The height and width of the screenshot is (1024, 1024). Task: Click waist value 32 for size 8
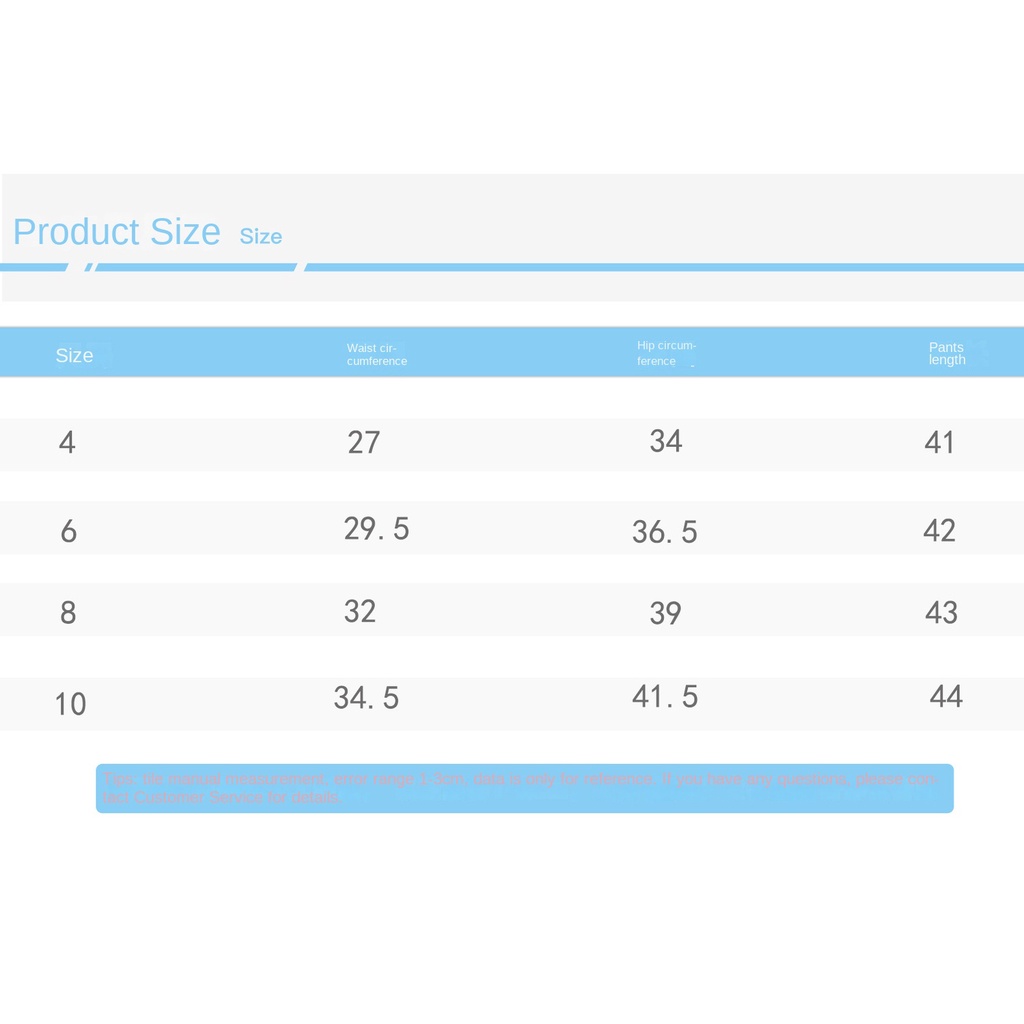pos(360,611)
